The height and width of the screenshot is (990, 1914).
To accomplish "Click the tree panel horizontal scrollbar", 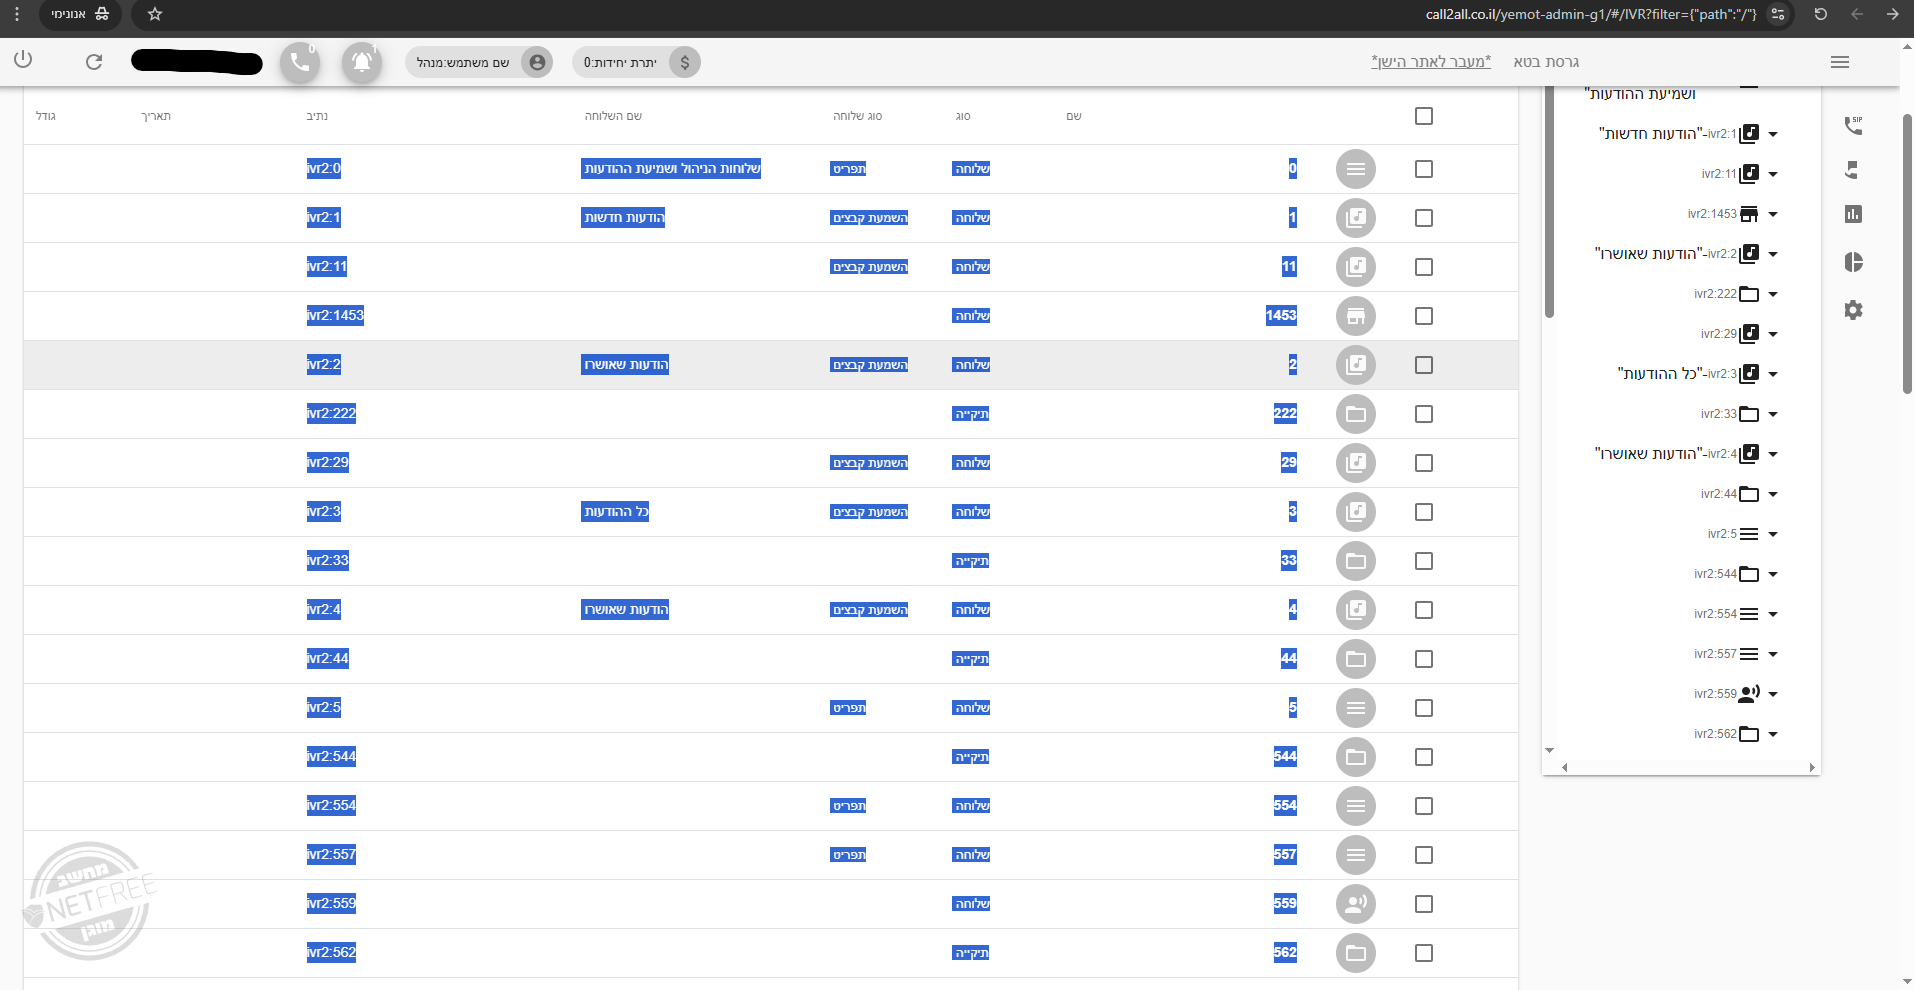I will (1688, 768).
